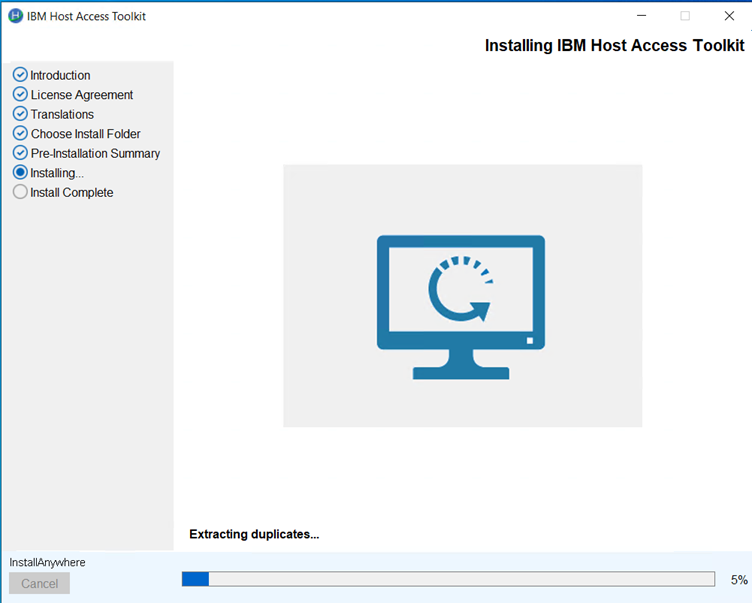The height and width of the screenshot is (603, 752).
Task: Go to the License Agreement step label
Action: tap(81, 95)
